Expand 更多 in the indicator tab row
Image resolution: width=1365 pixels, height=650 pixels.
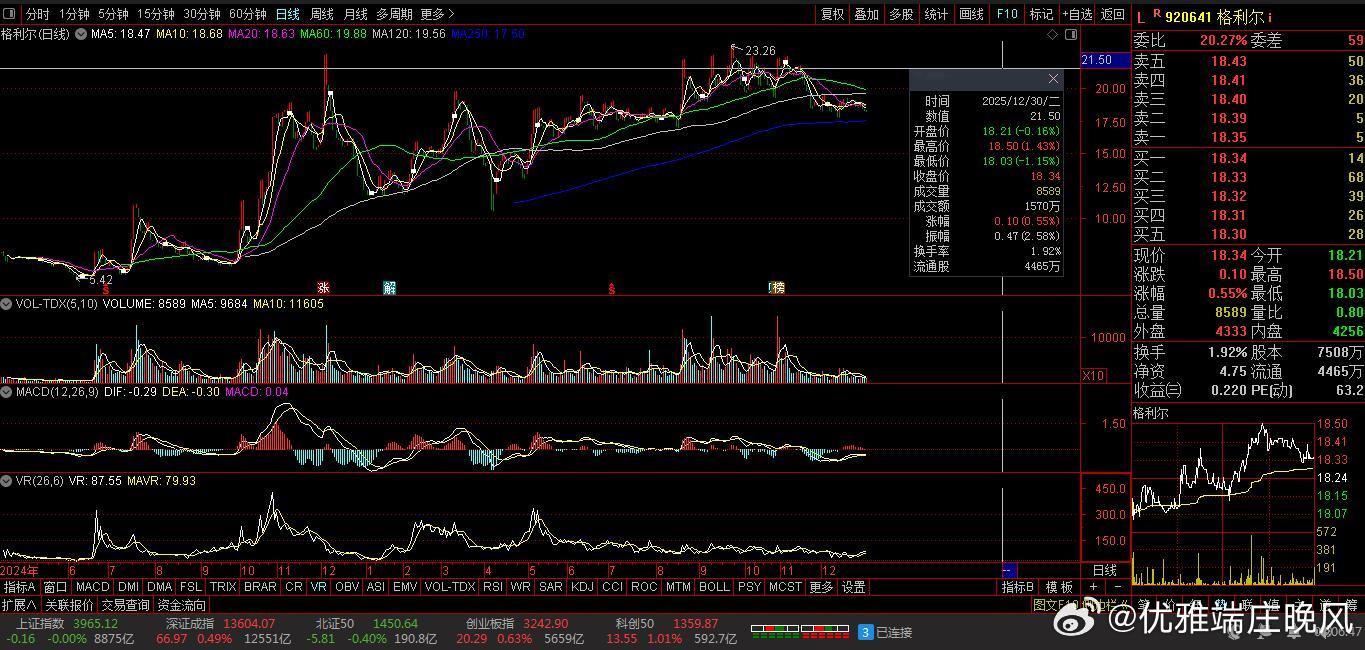[821, 587]
